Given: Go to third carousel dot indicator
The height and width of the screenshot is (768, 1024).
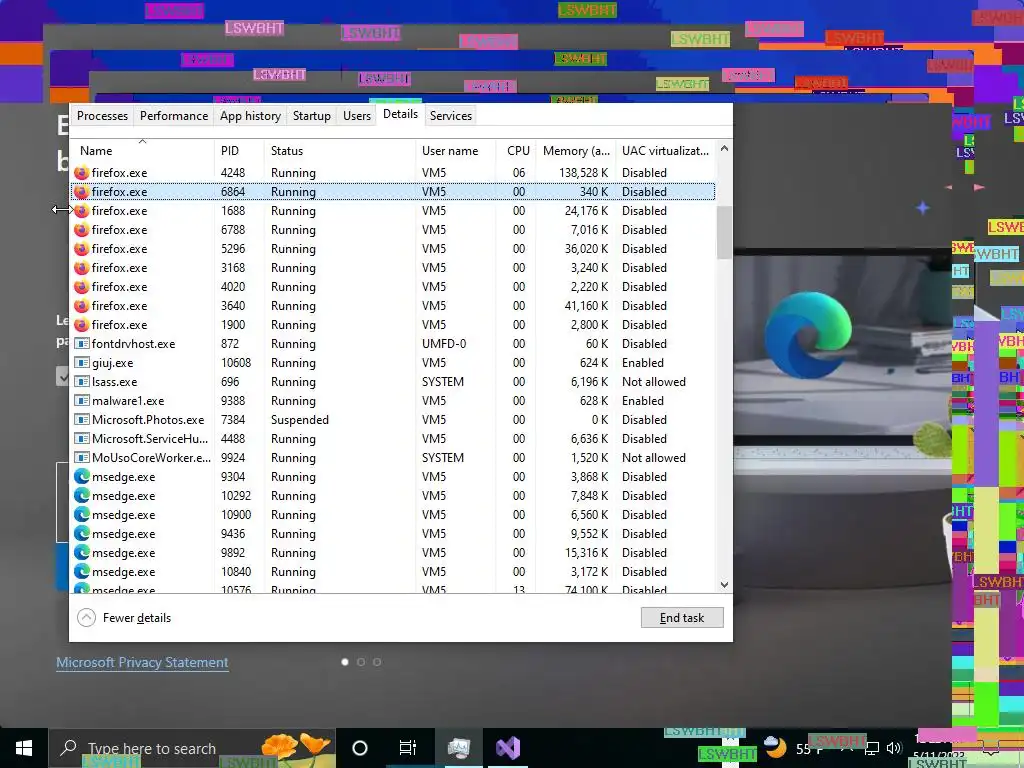Looking at the screenshot, I should click(x=377, y=662).
